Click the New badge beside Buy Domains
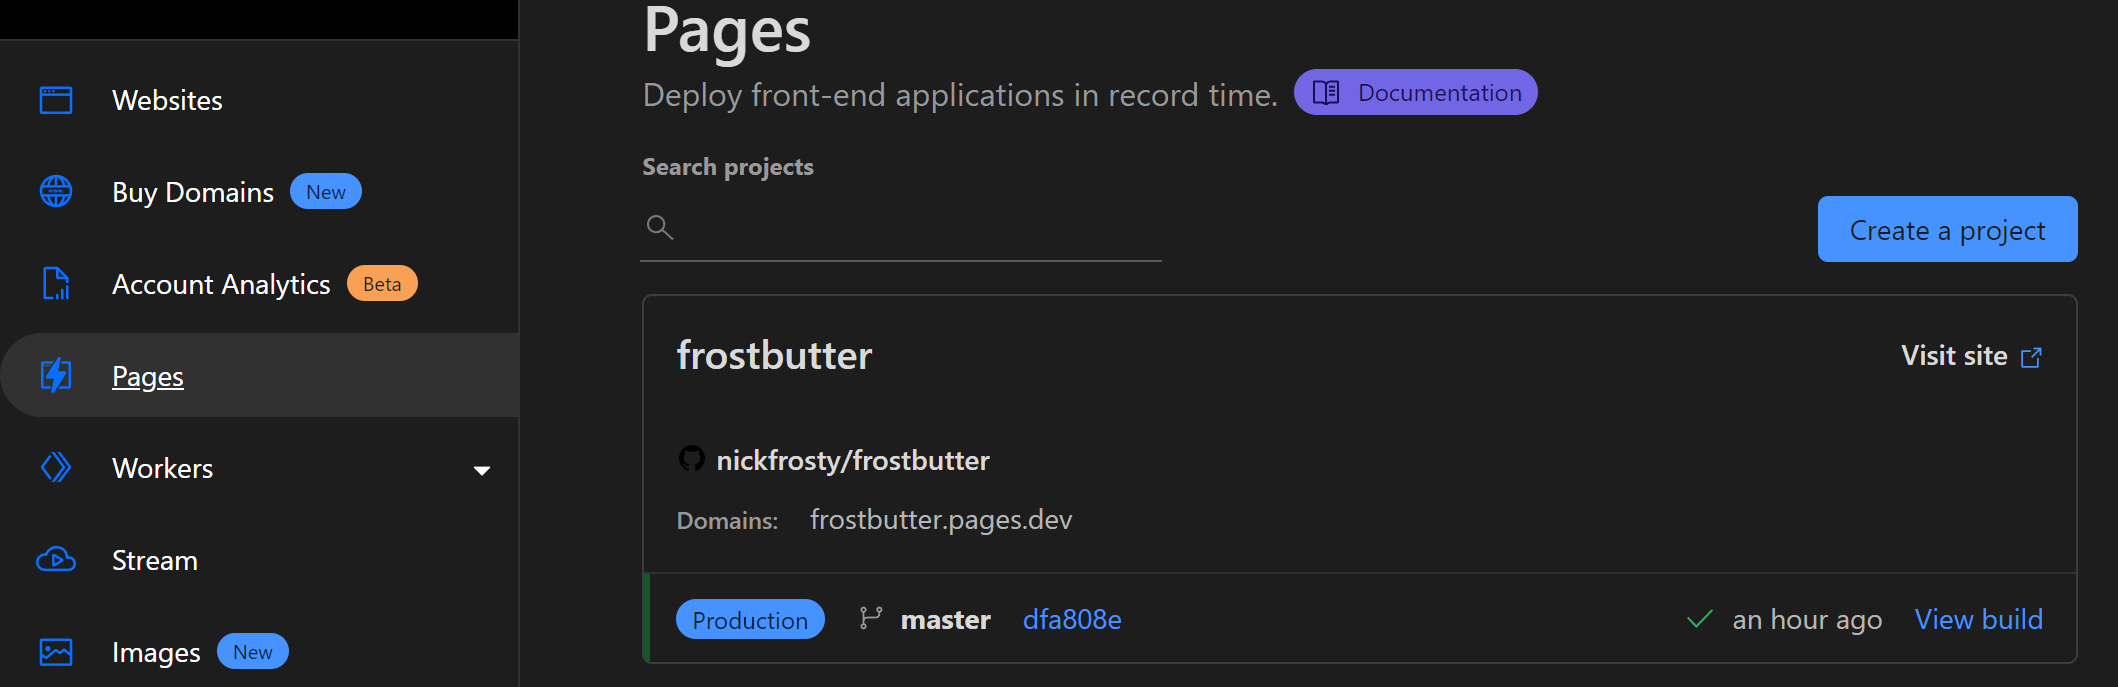 tap(326, 192)
